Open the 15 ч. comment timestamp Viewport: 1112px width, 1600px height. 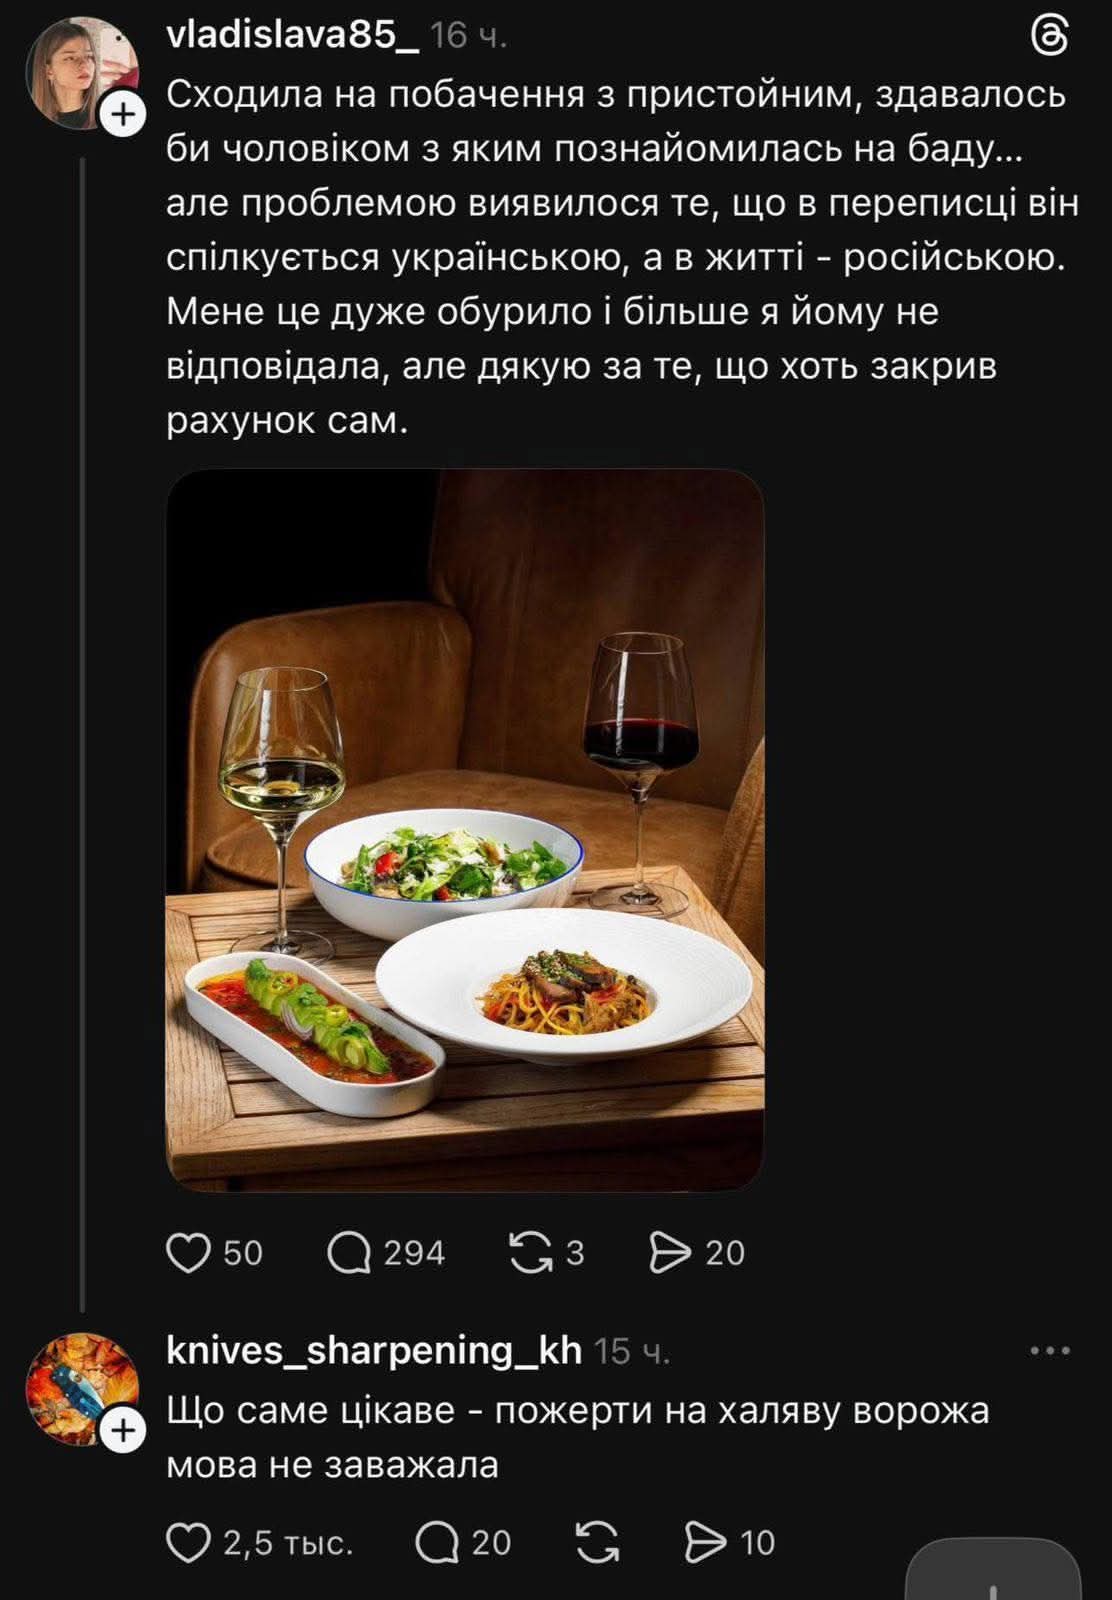632,1352
